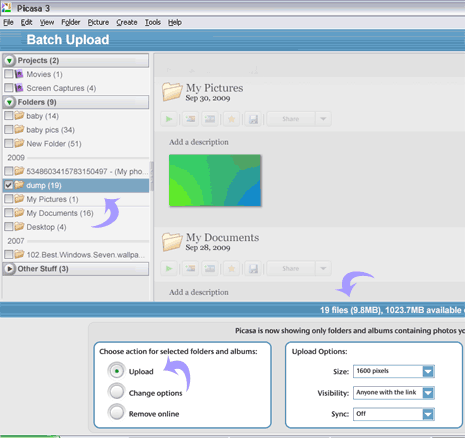This screenshot has width=465, height=438.
Task: Collapse the Projects (2) section
Action: pos(9,61)
